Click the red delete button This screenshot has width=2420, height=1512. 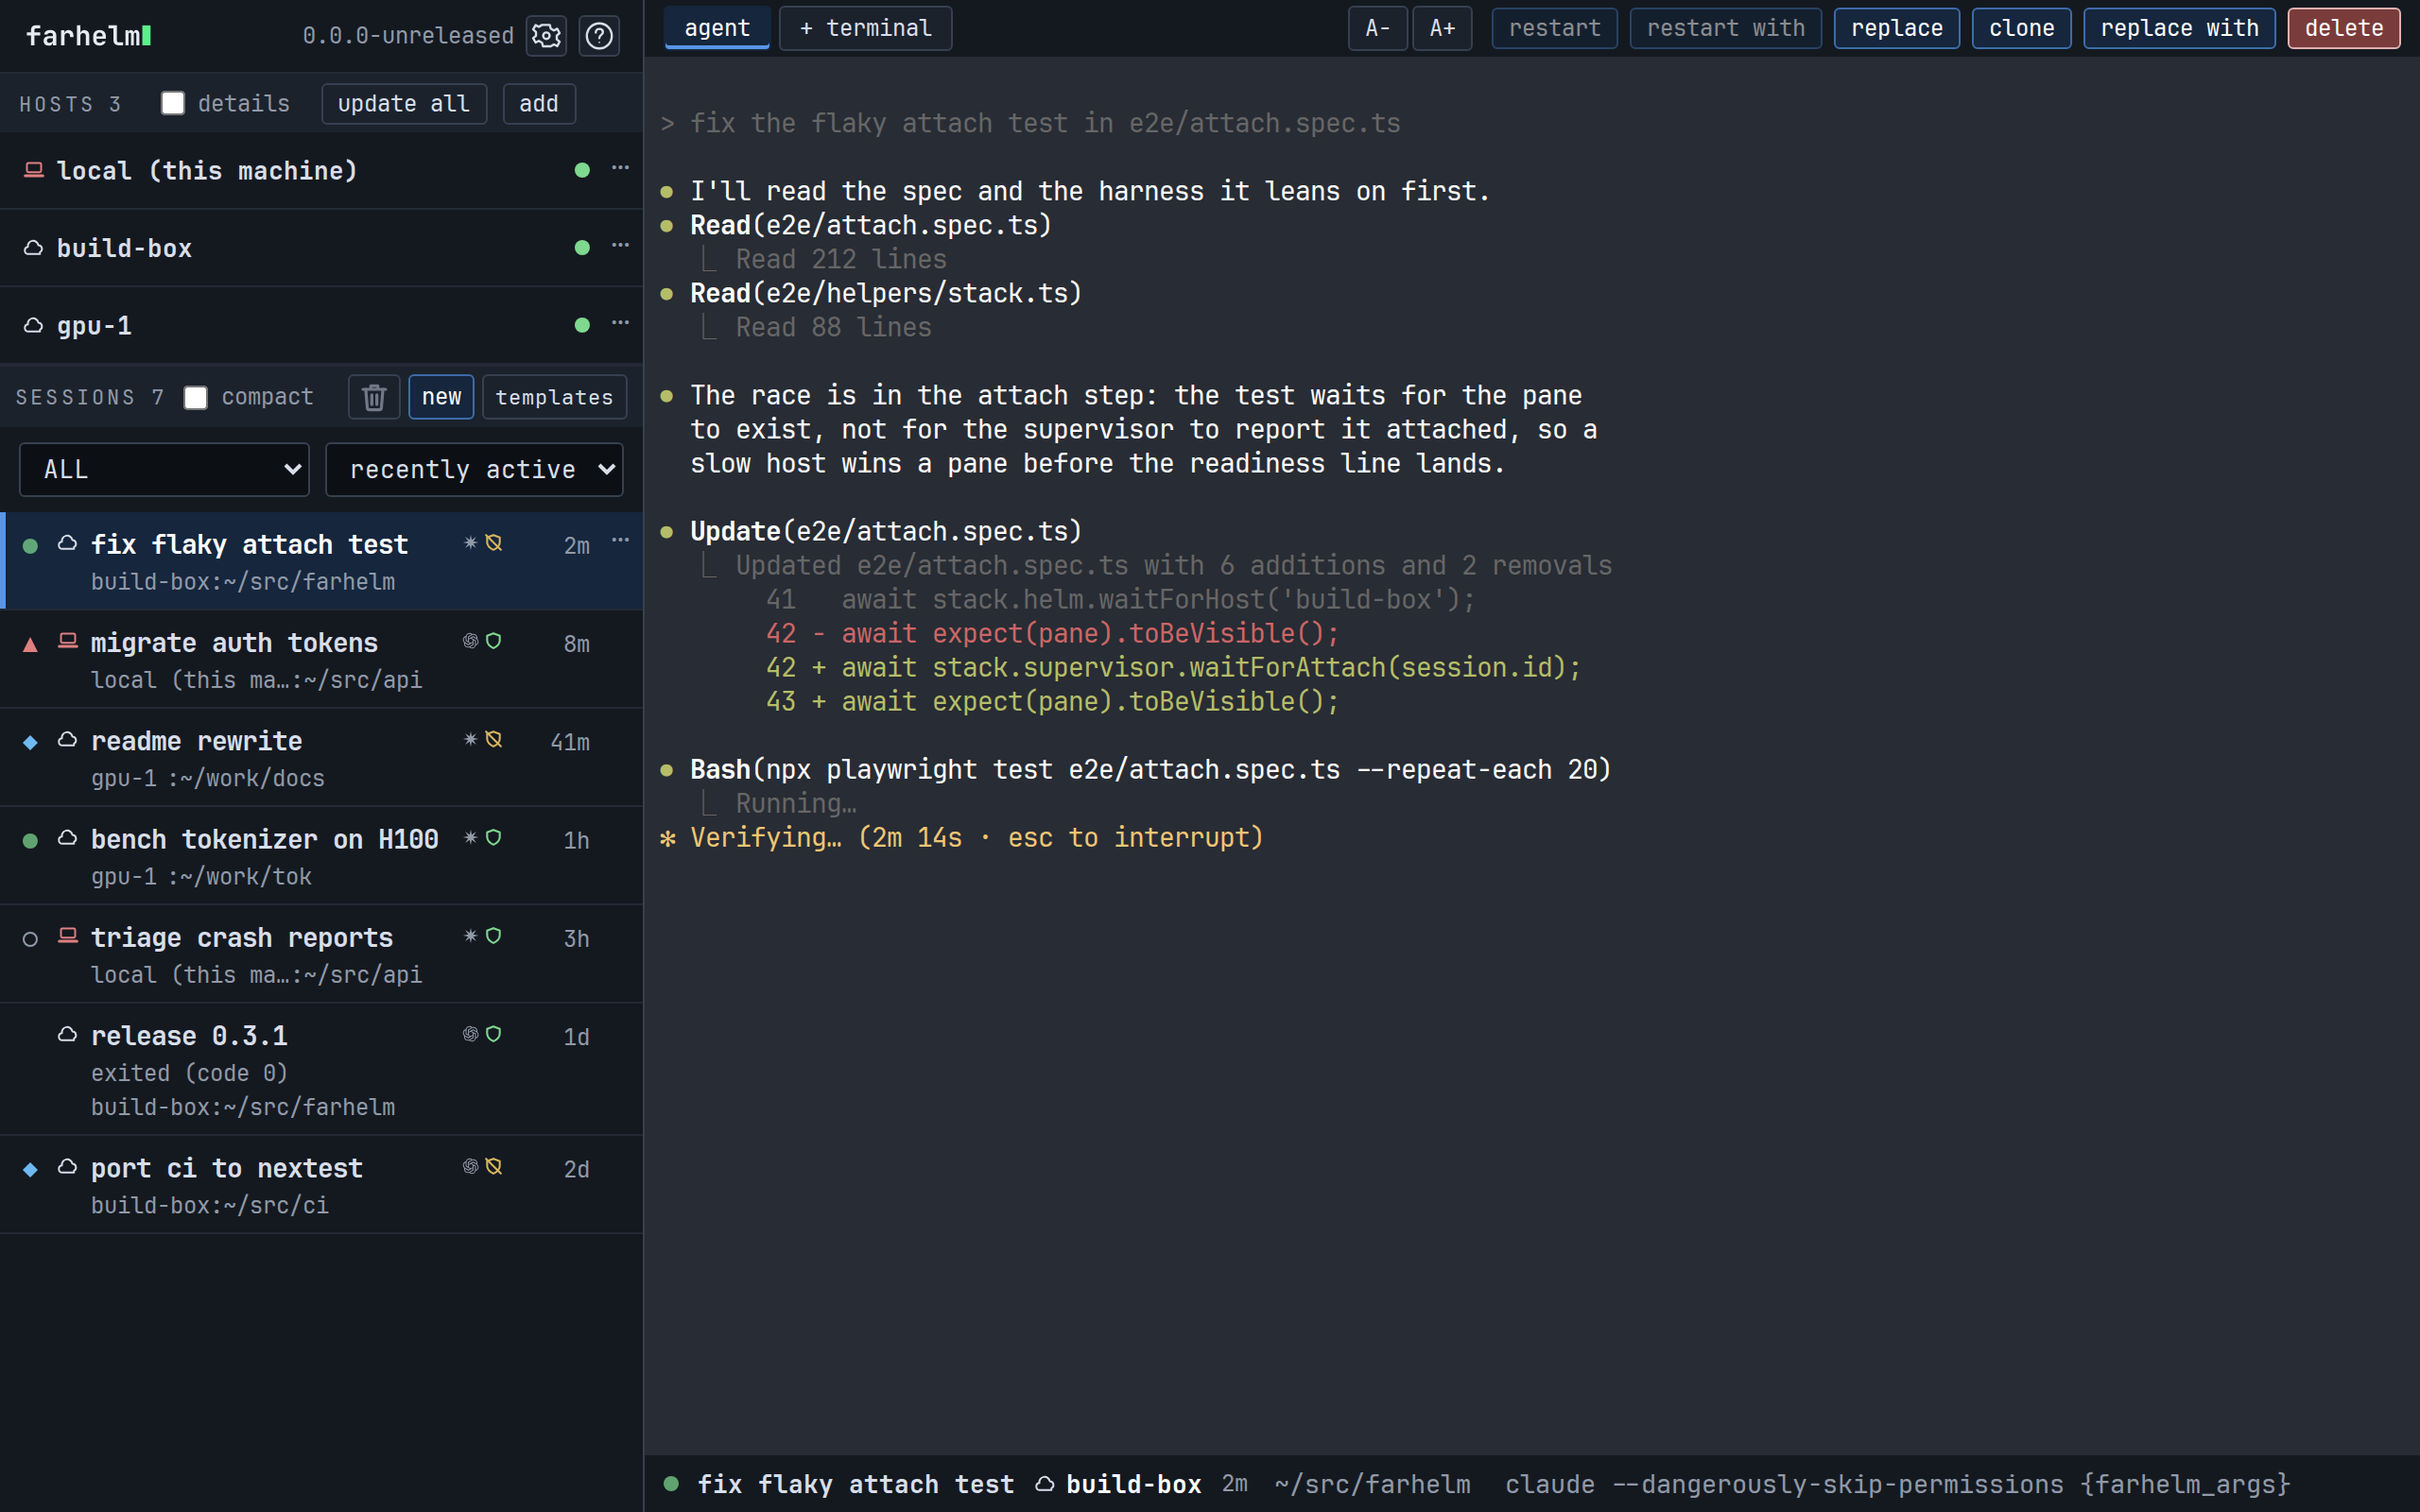coord(2344,28)
